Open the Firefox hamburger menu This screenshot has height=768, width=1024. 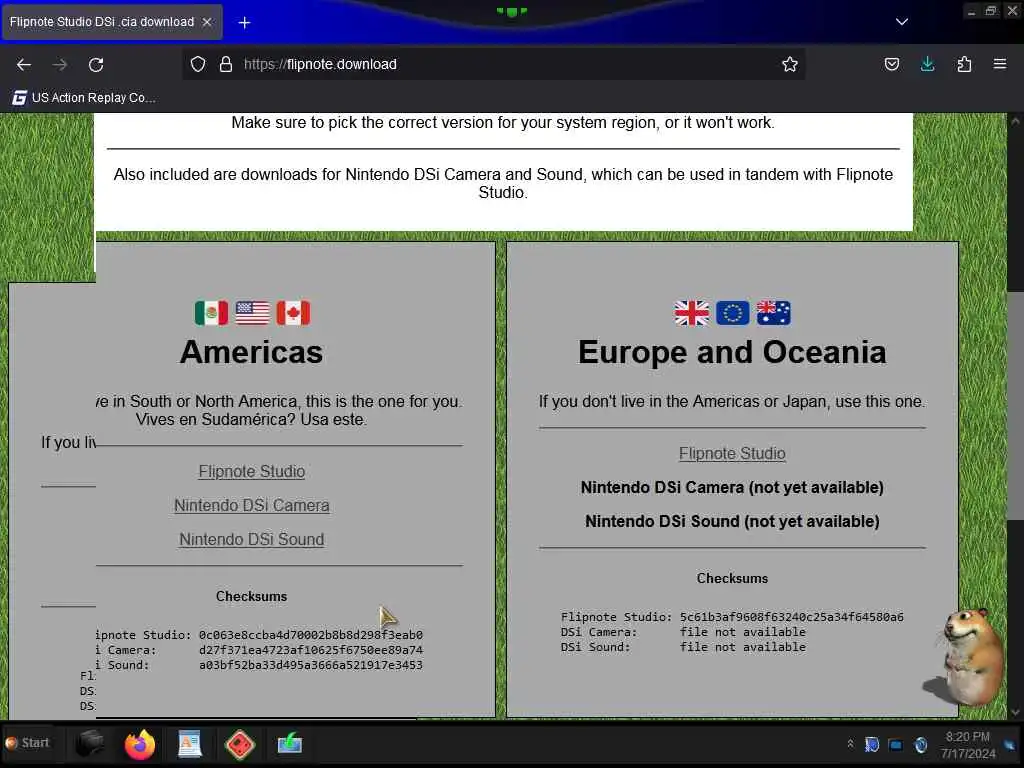pos(999,64)
